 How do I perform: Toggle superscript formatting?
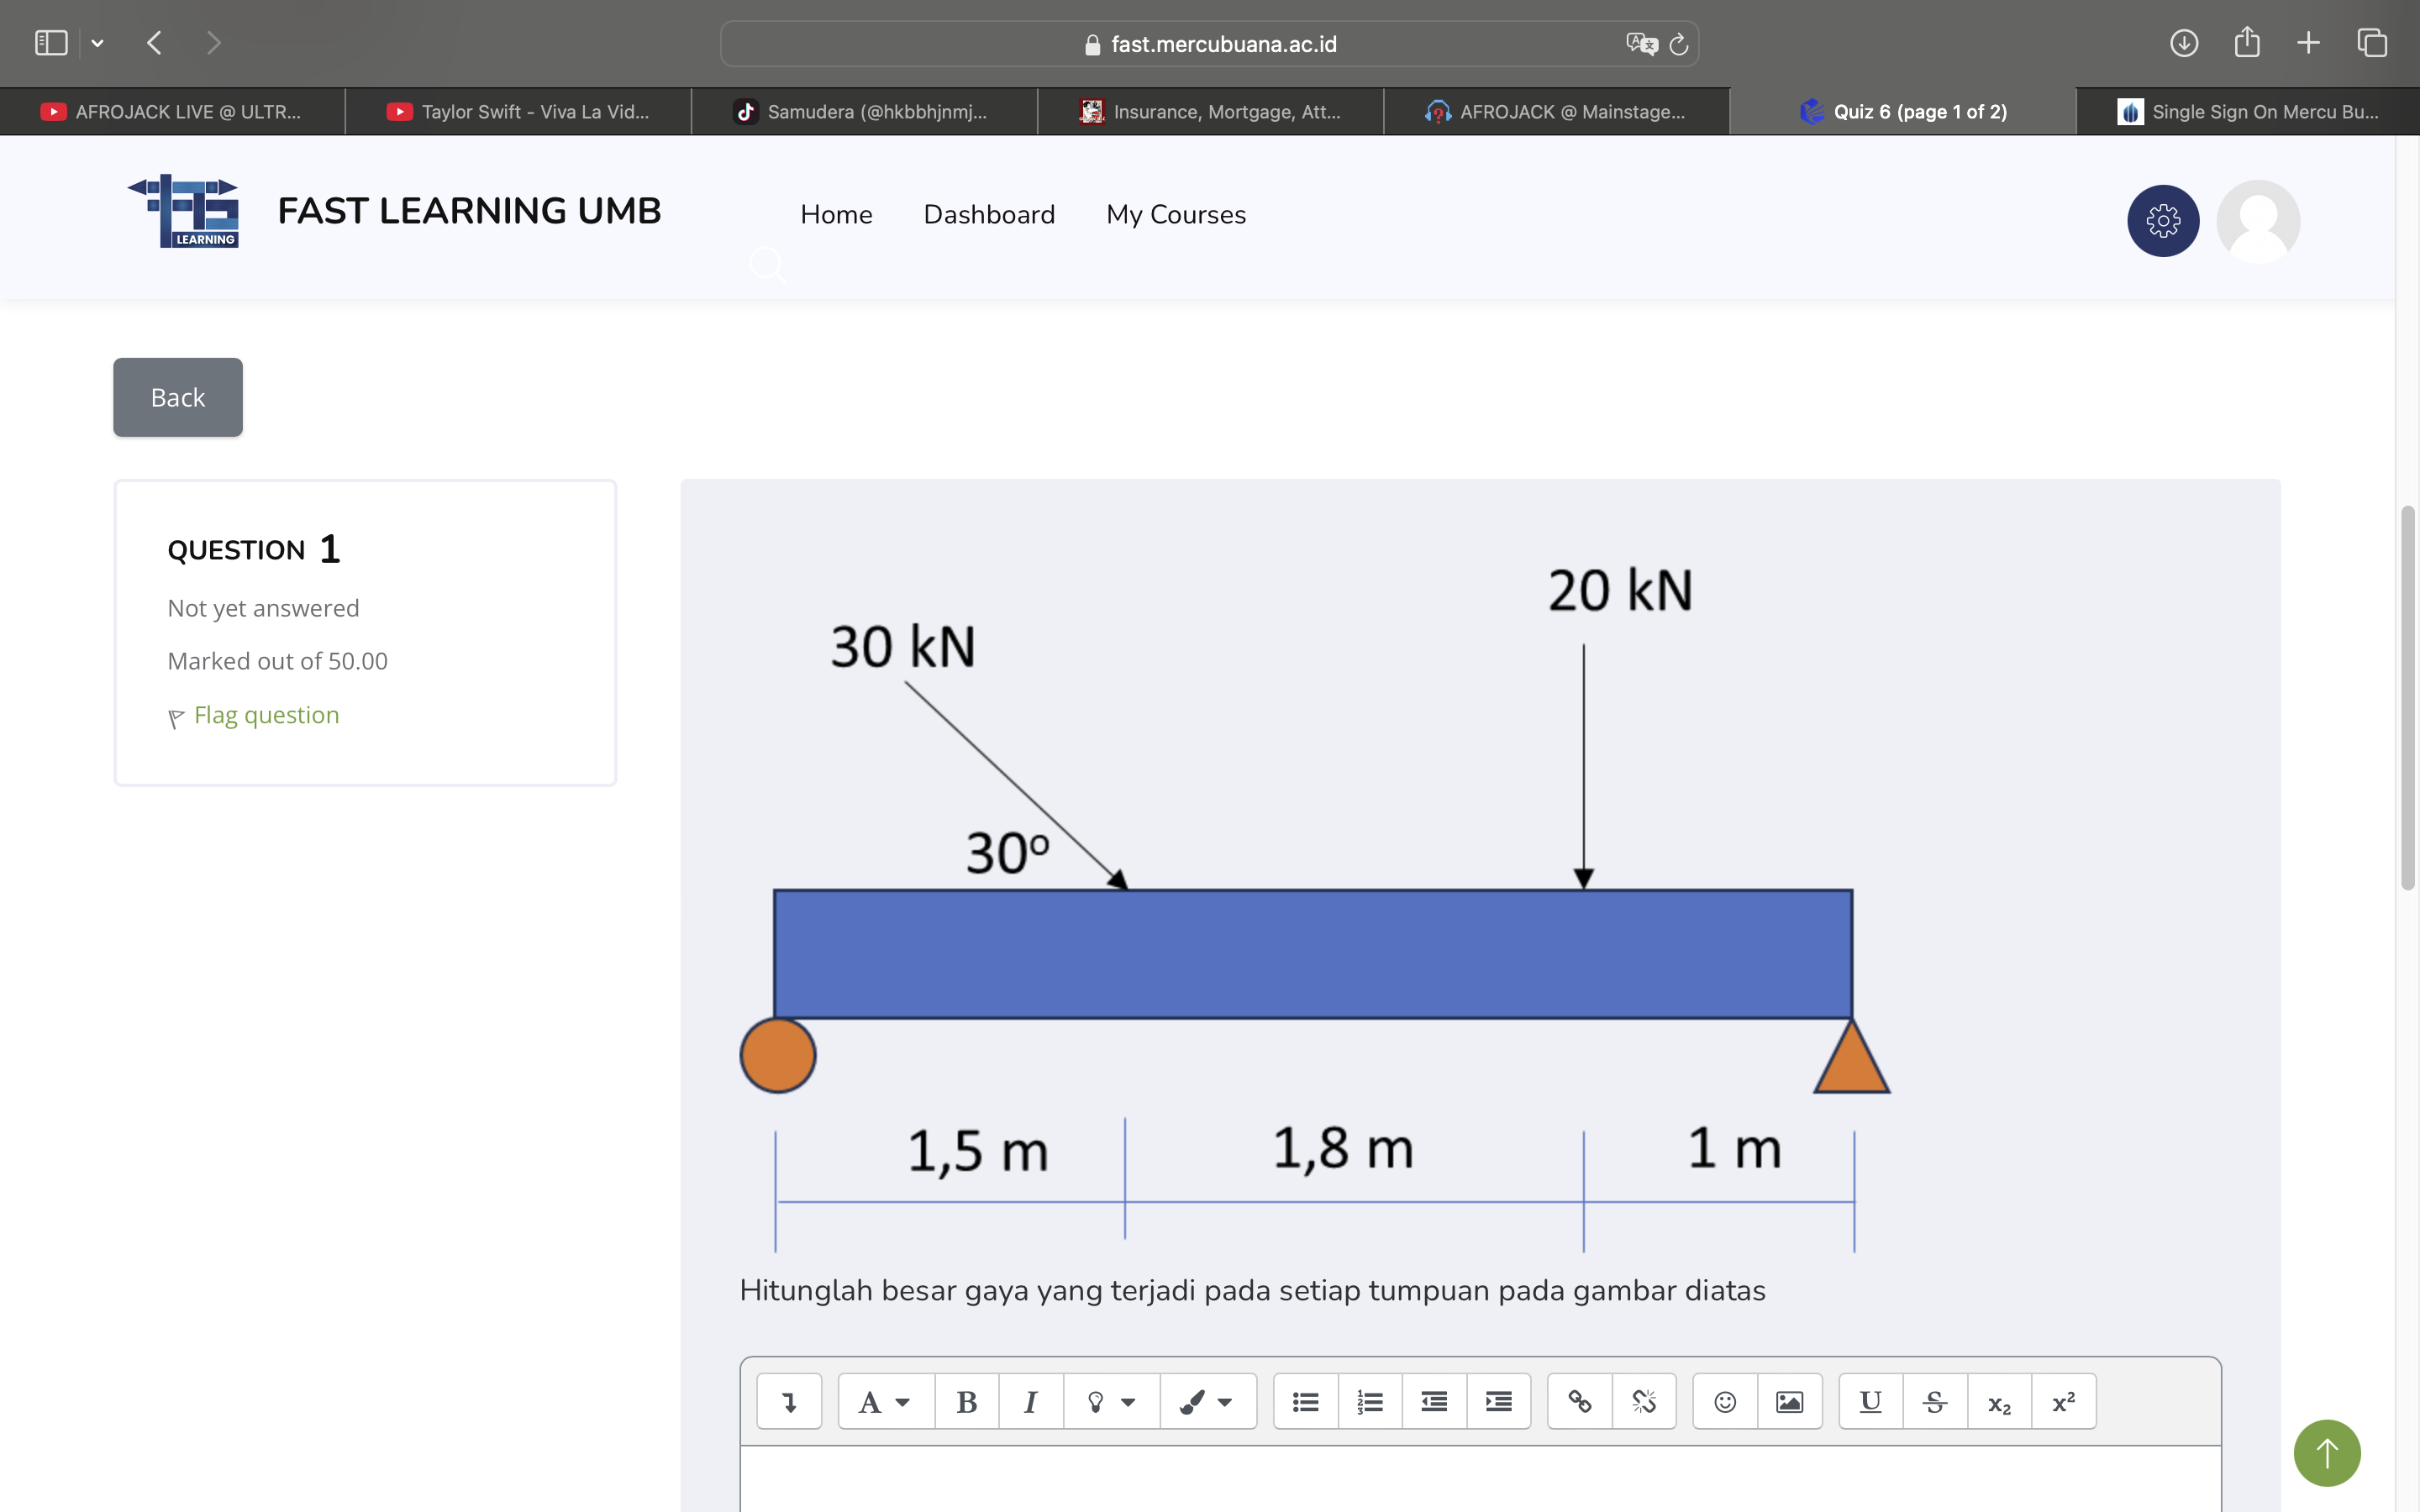point(2063,1401)
